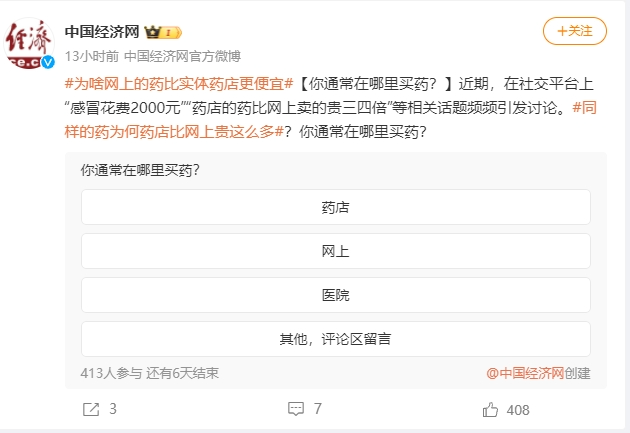Follow the account with +关注 button
Screen dimensions: 630x433
pos(575,31)
